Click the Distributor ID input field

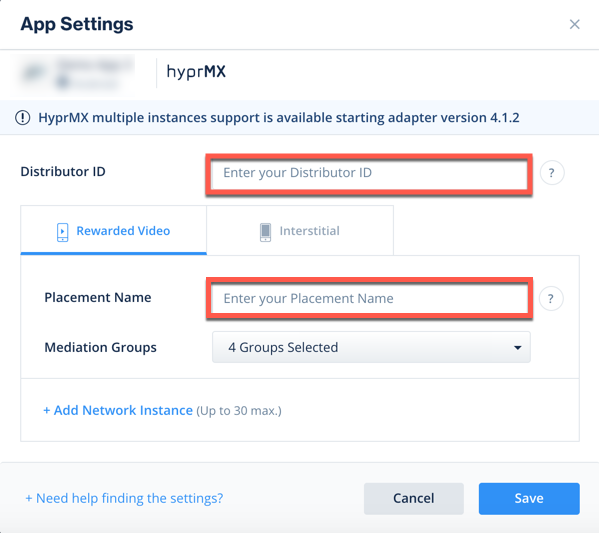point(369,173)
